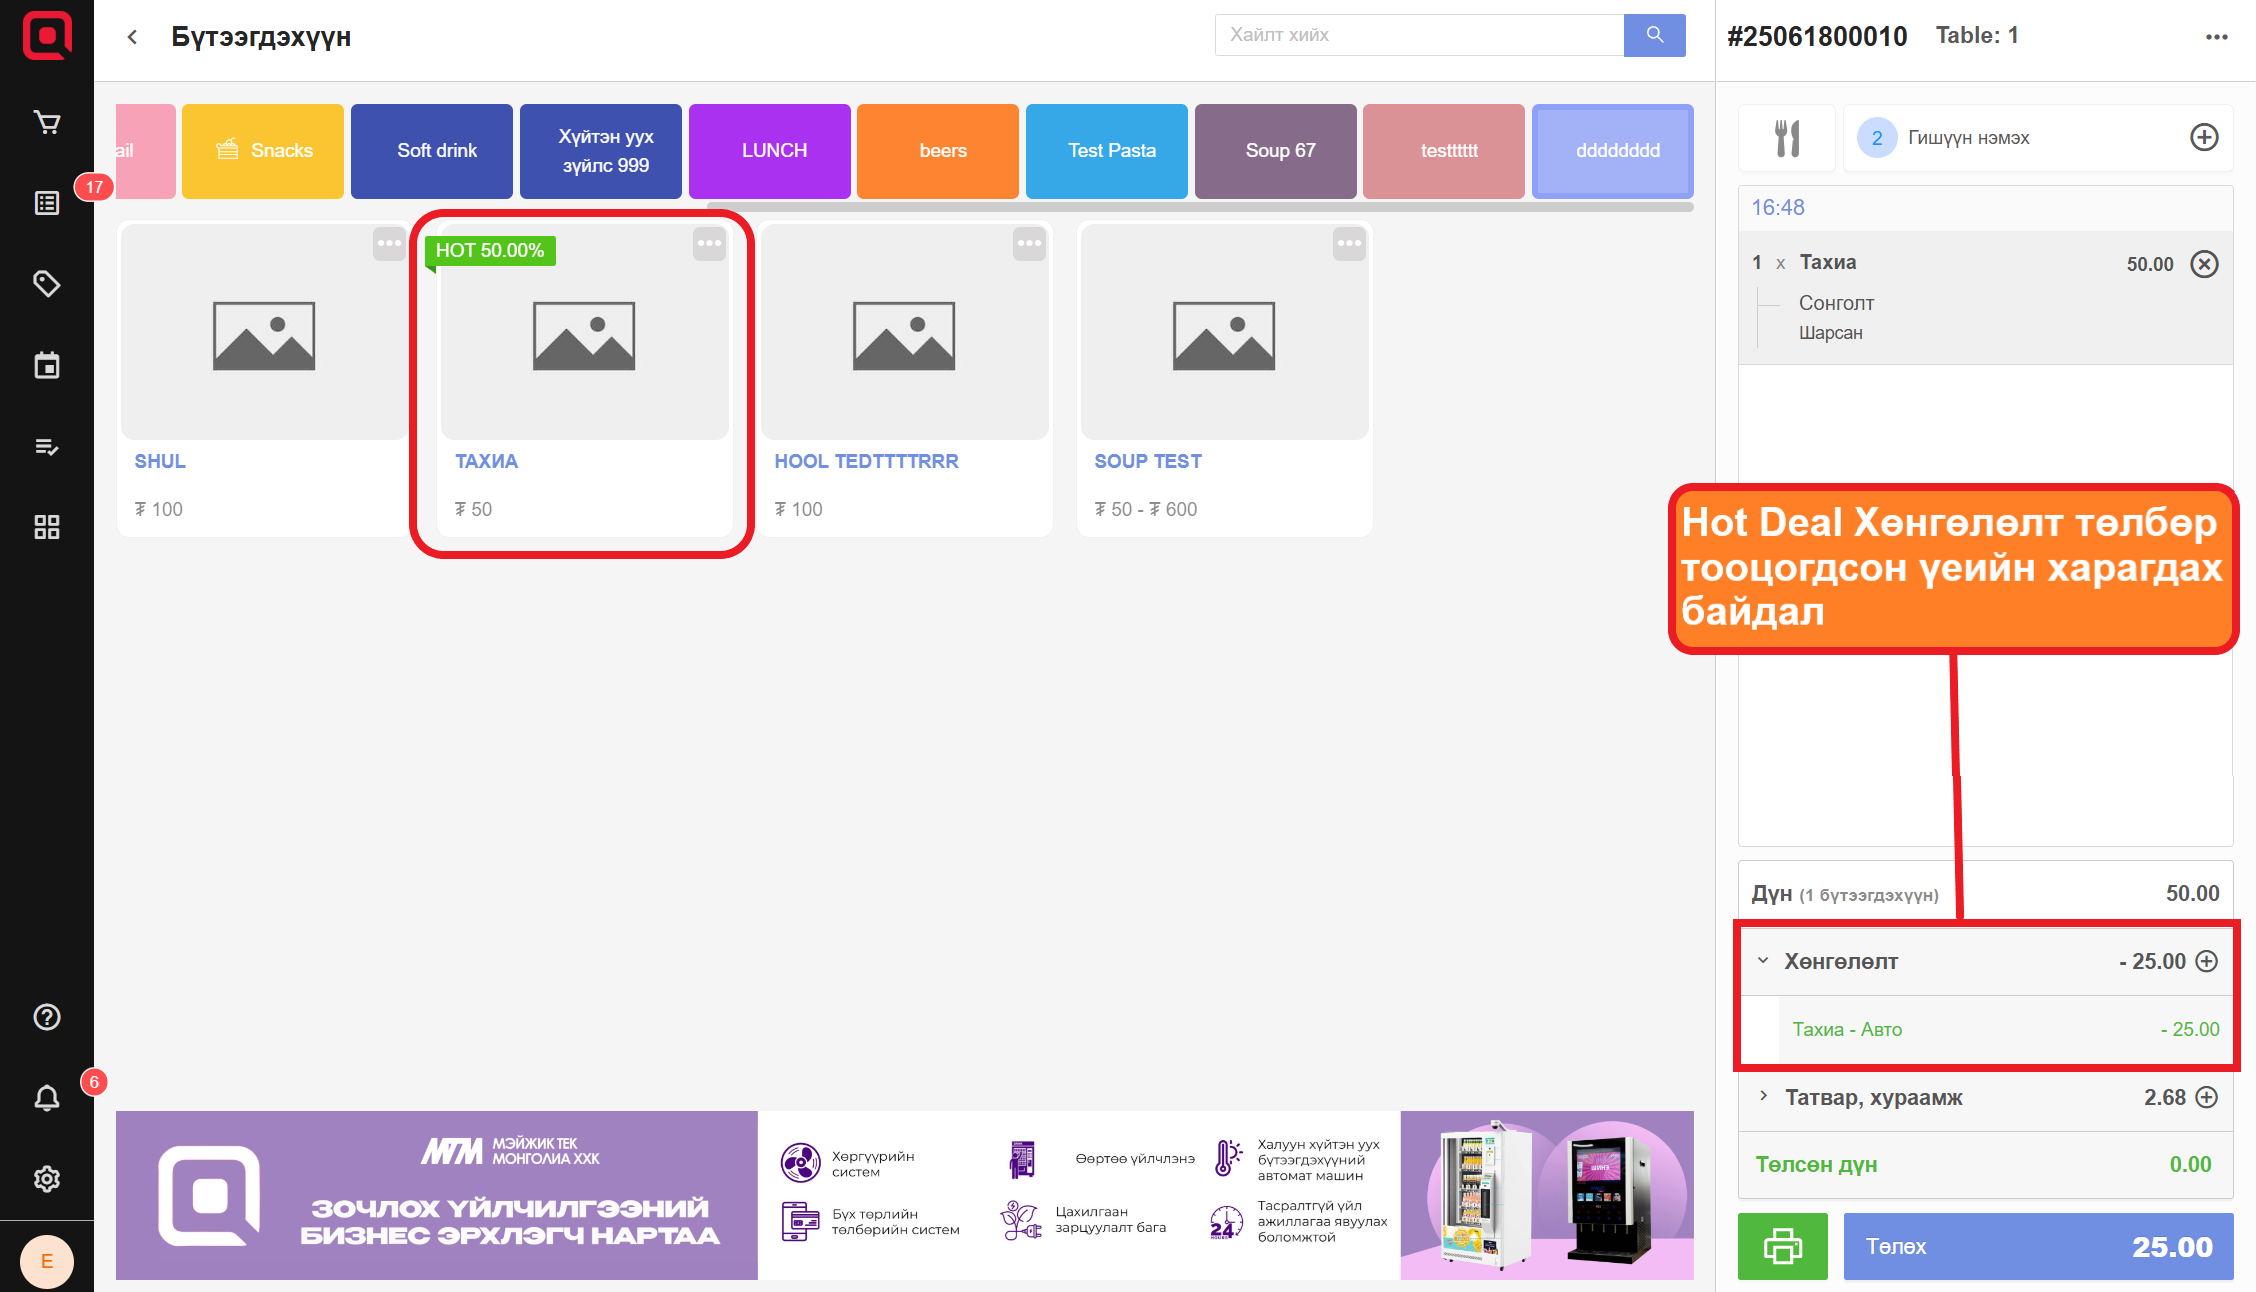Open the calendar sidebar icon
Screen dimensions: 2256x1292
pos(47,365)
